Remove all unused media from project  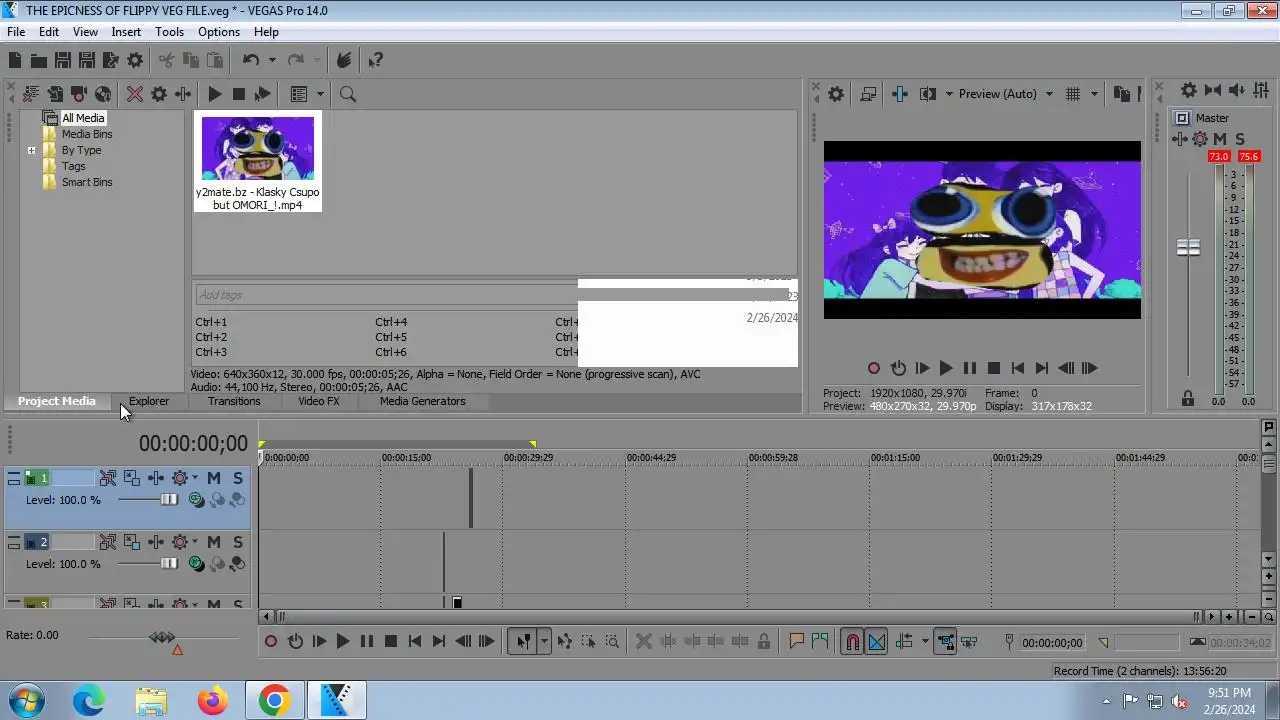(x=31, y=94)
